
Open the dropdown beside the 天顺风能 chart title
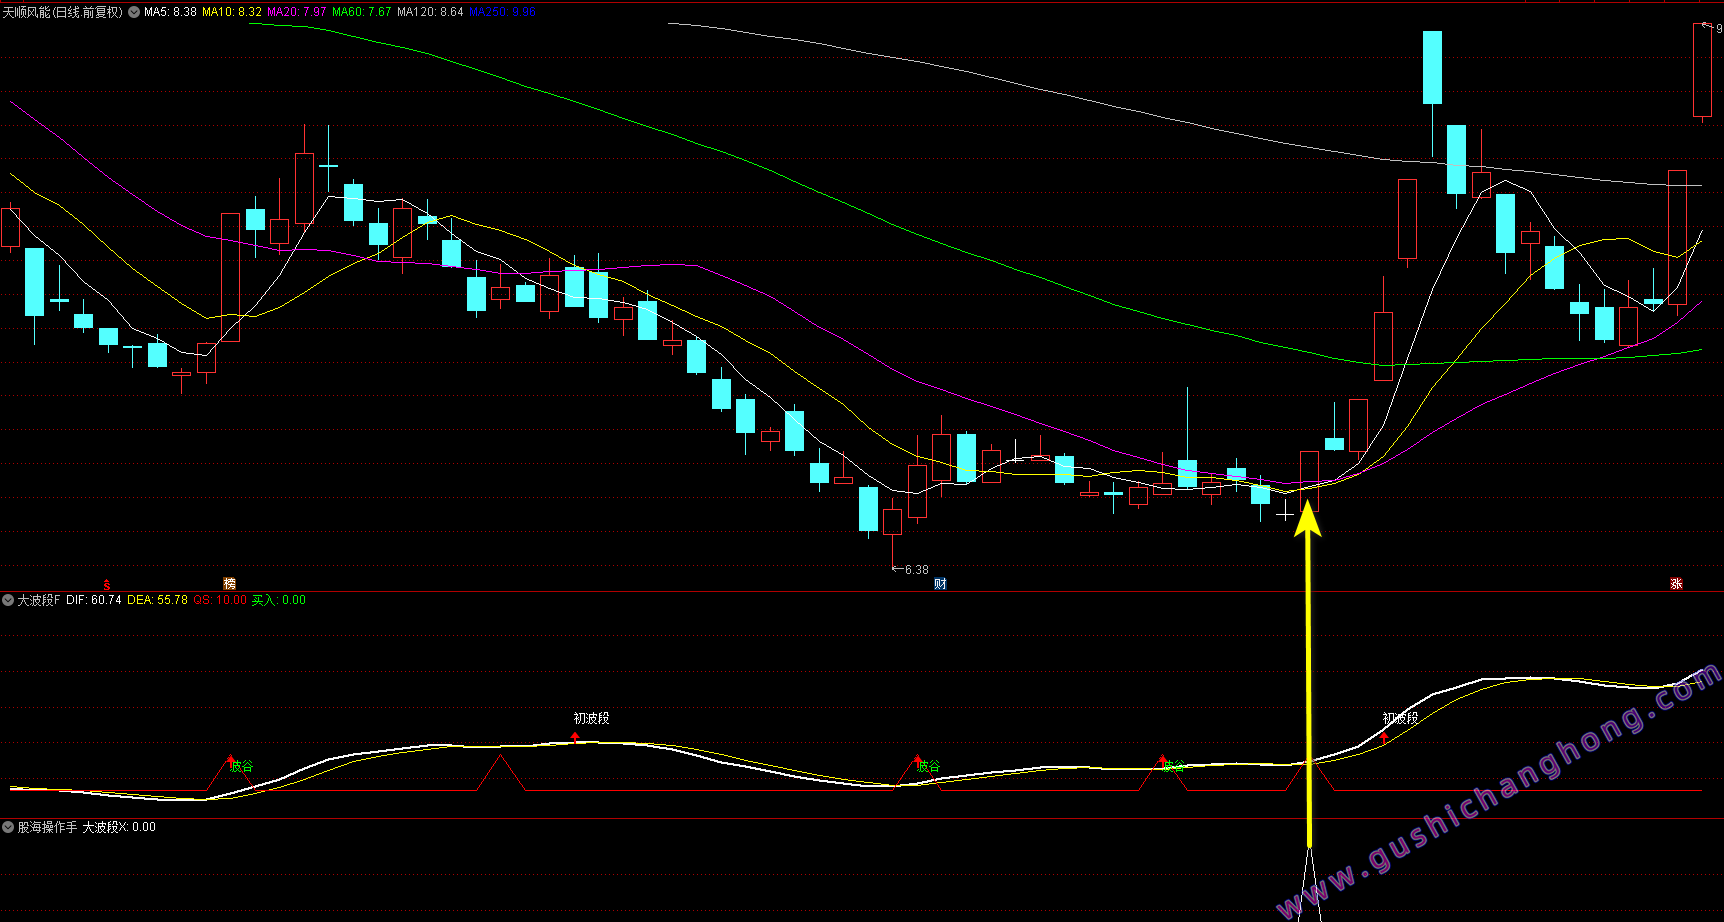[134, 12]
